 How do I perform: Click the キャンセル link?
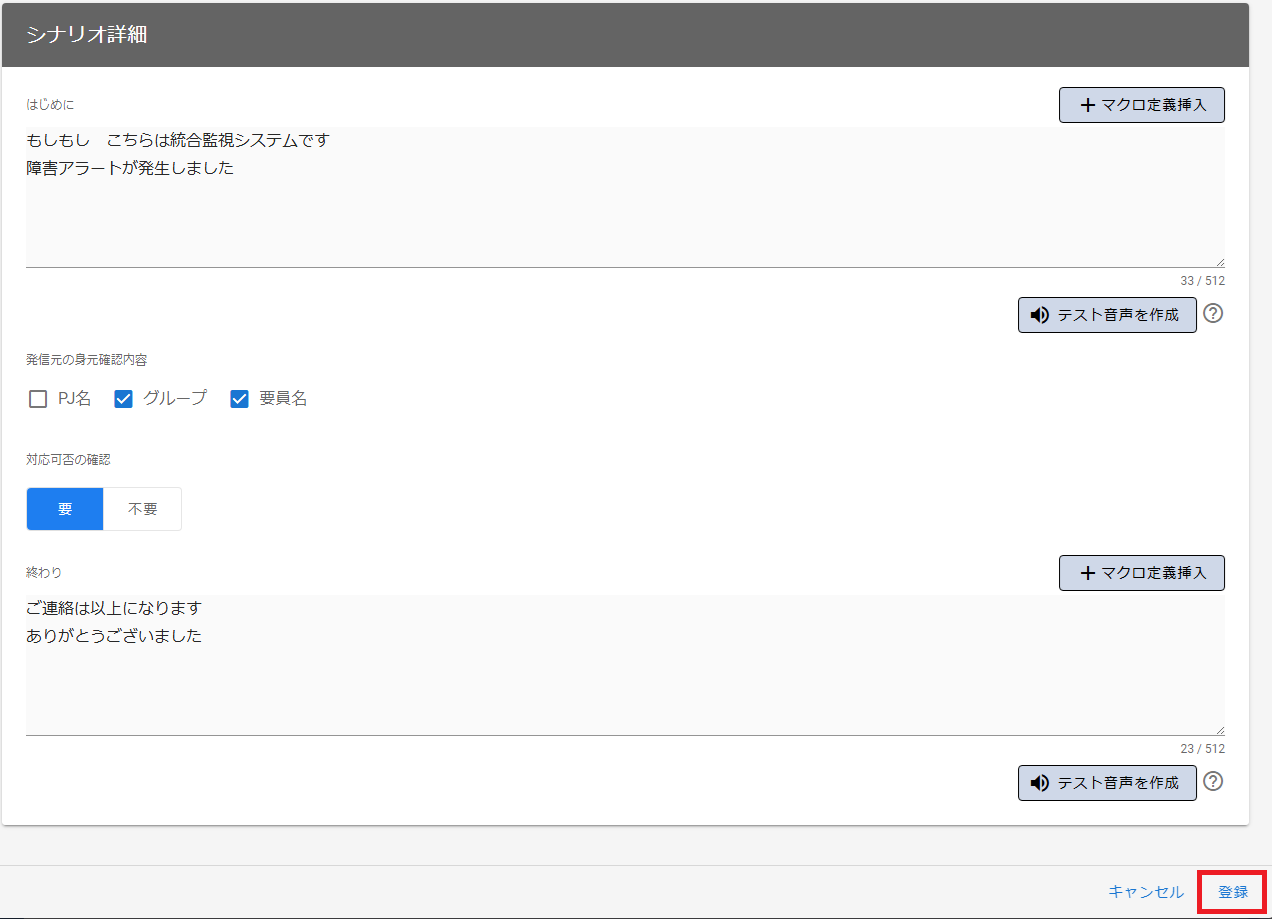coord(1145,892)
